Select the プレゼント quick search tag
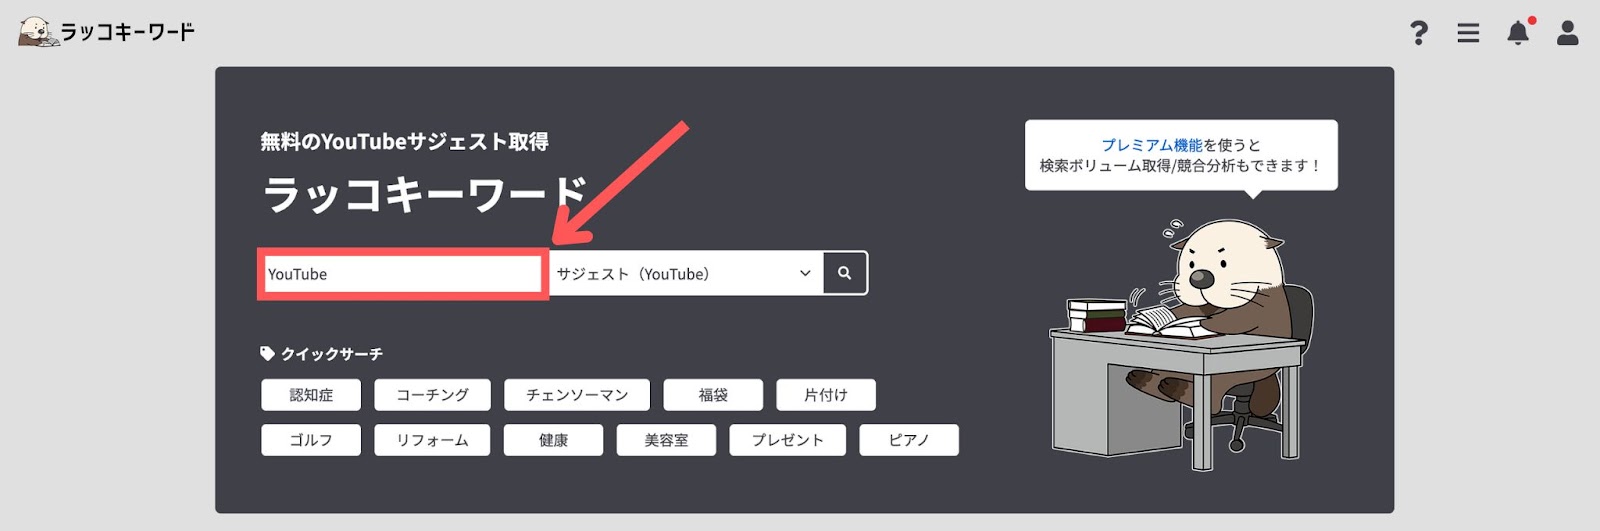 787,440
